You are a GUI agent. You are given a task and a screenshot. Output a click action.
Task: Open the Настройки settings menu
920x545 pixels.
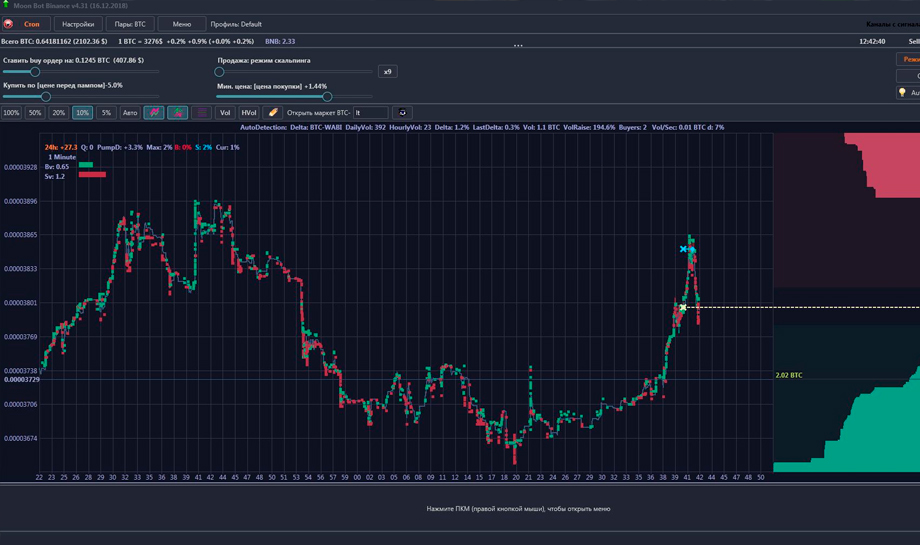point(78,23)
